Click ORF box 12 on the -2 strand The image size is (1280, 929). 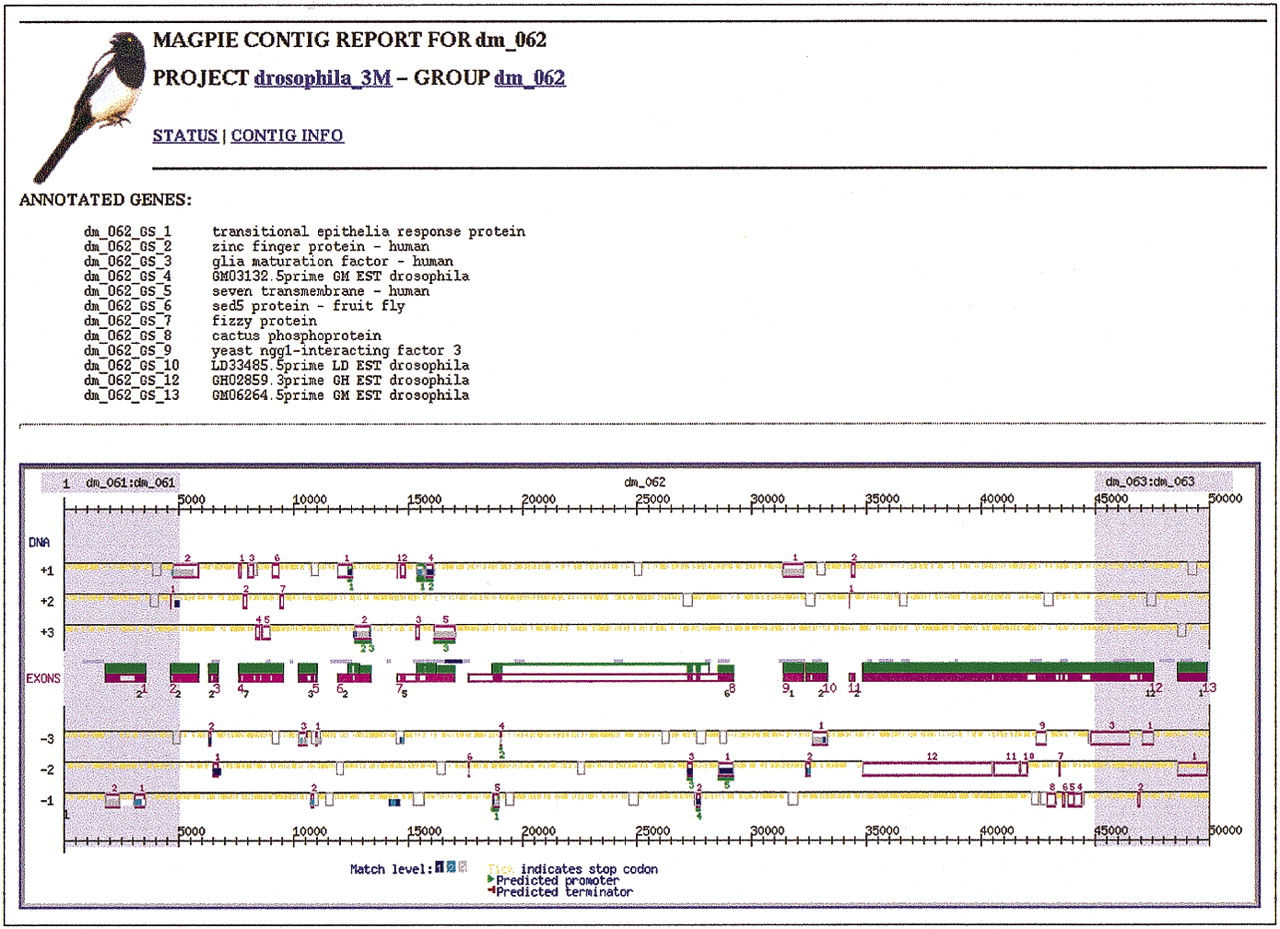(x=926, y=769)
